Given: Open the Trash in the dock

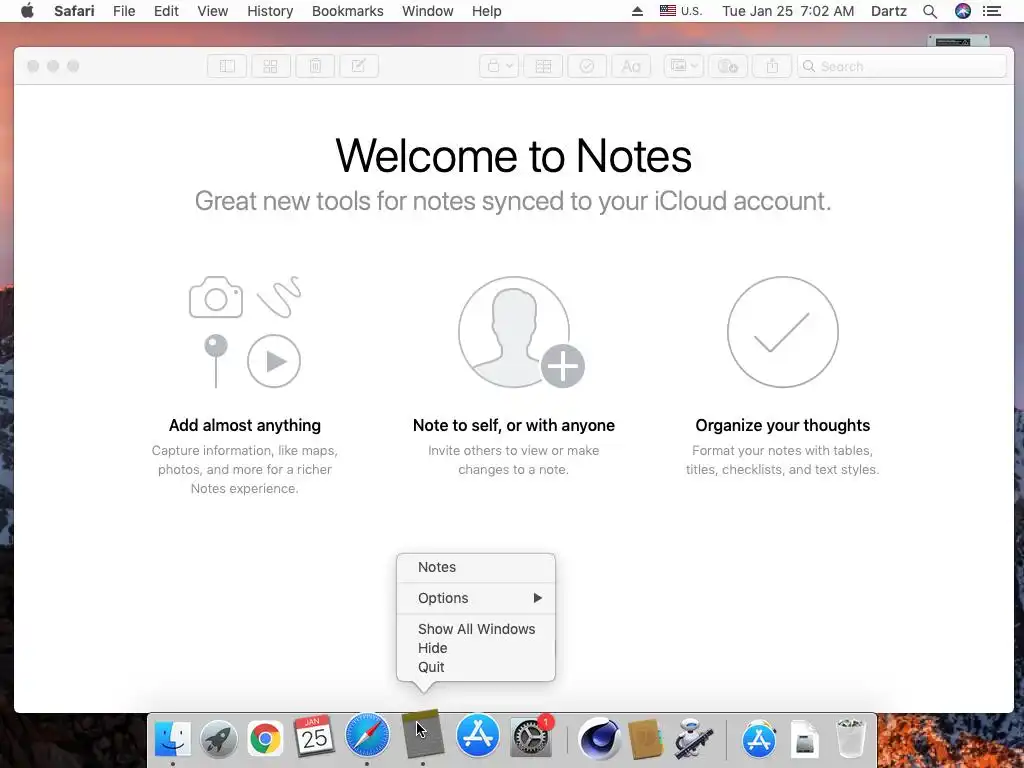Looking at the screenshot, I should click(x=851, y=739).
